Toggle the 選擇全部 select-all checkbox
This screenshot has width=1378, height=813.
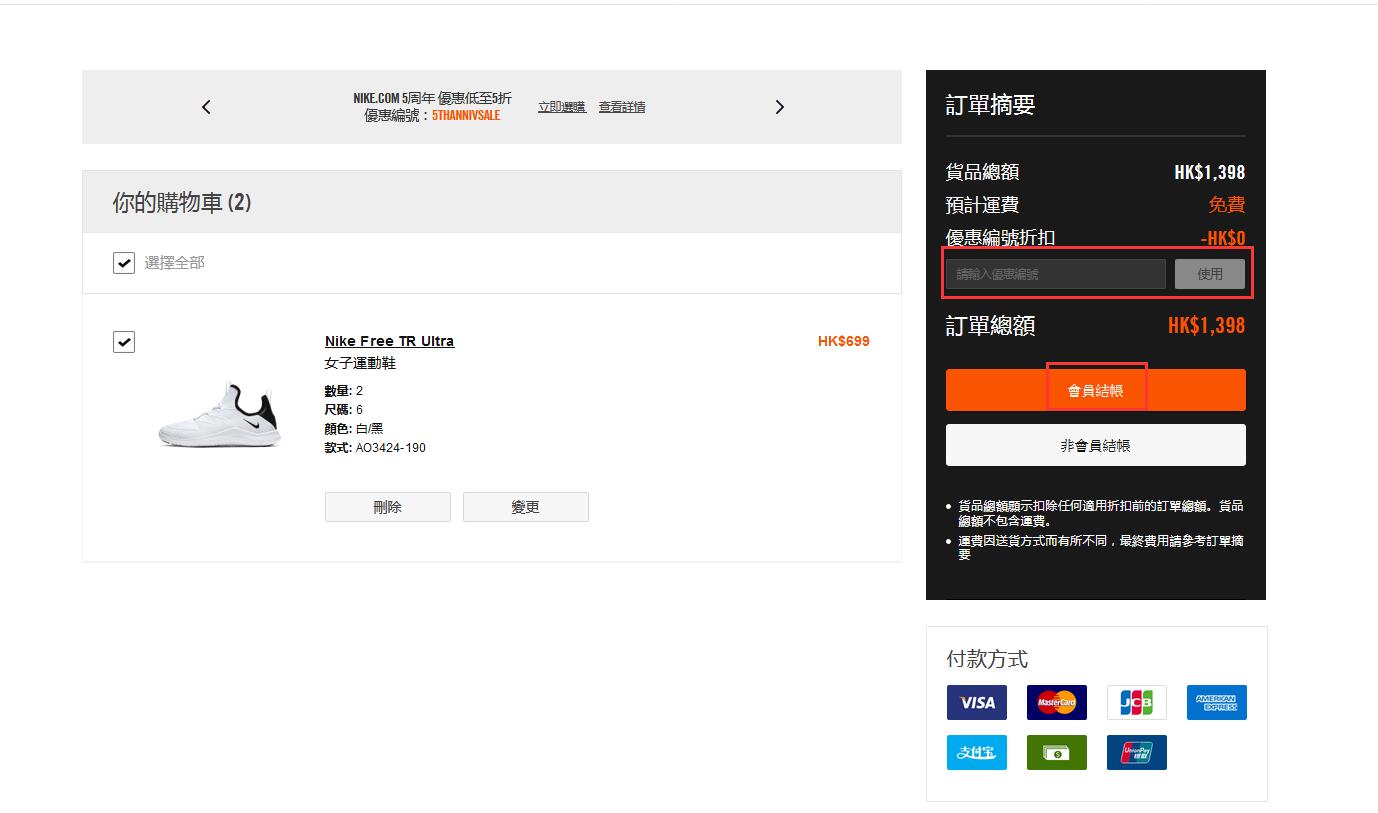124,263
